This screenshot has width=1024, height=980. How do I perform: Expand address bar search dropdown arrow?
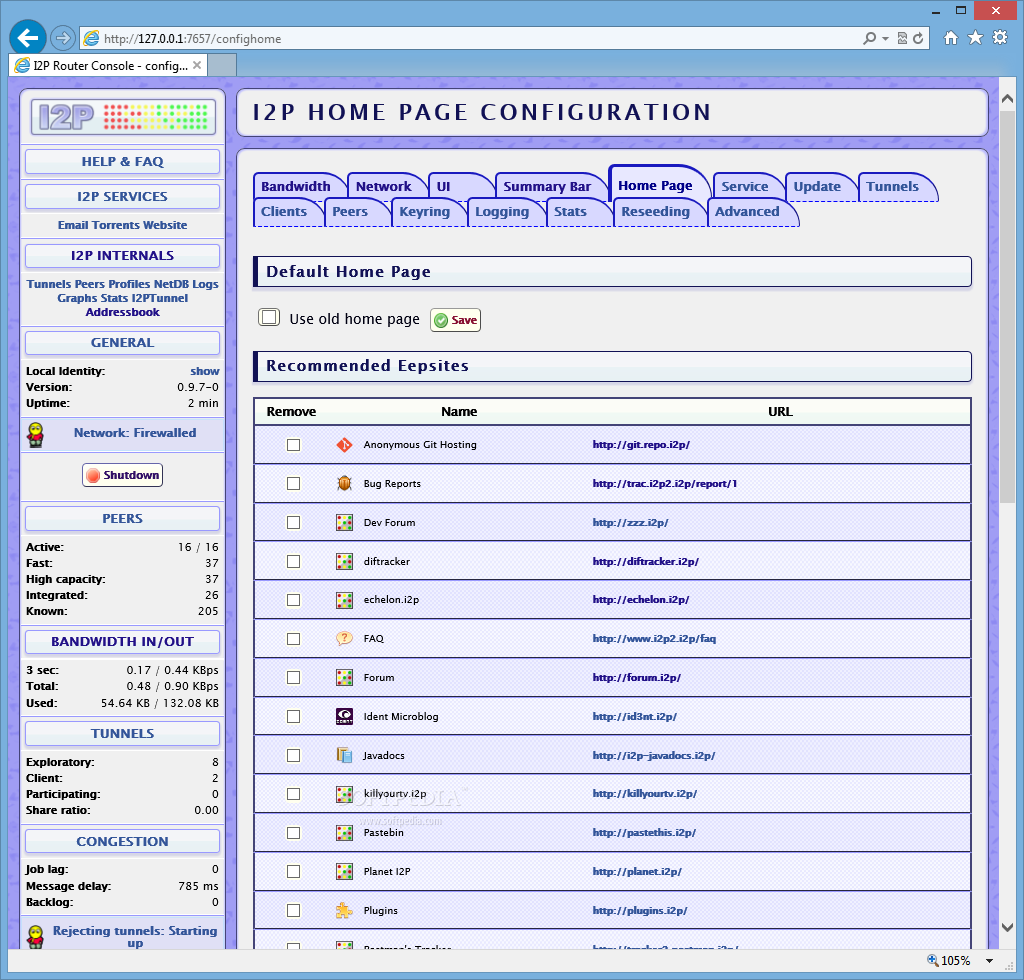(886, 39)
